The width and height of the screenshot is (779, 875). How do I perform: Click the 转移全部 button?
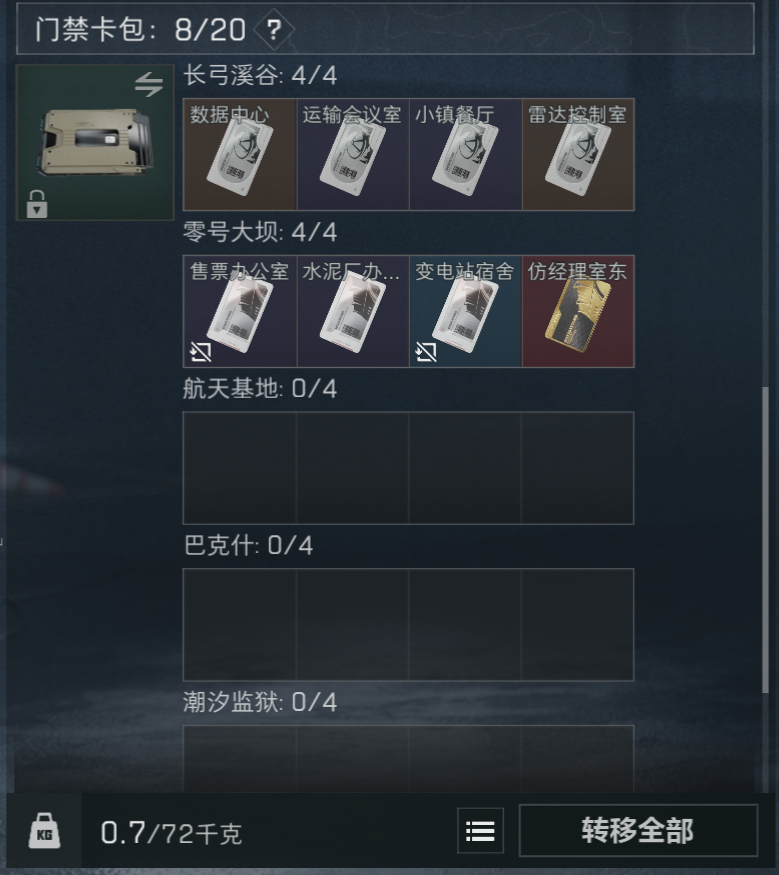coord(638,830)
